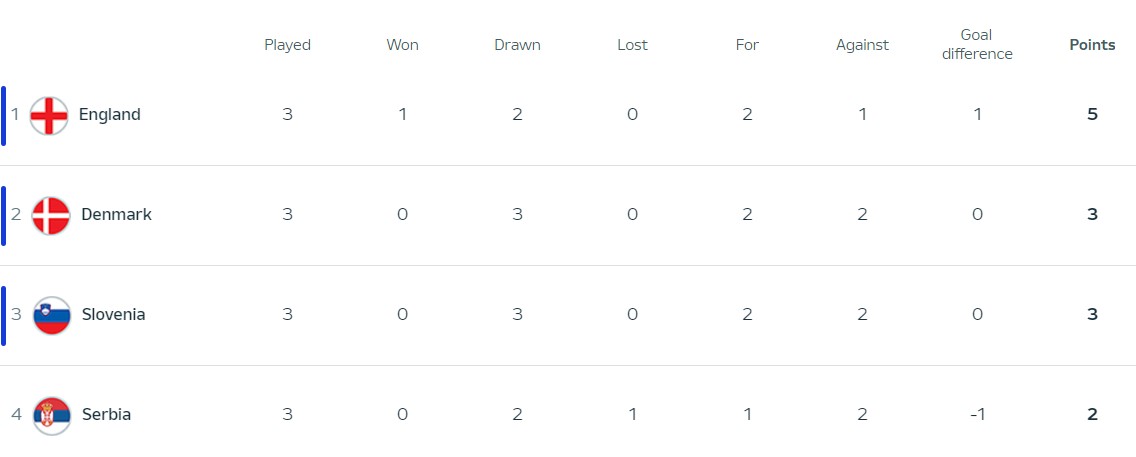
Task: Click the Won column header
Action: 402,45
